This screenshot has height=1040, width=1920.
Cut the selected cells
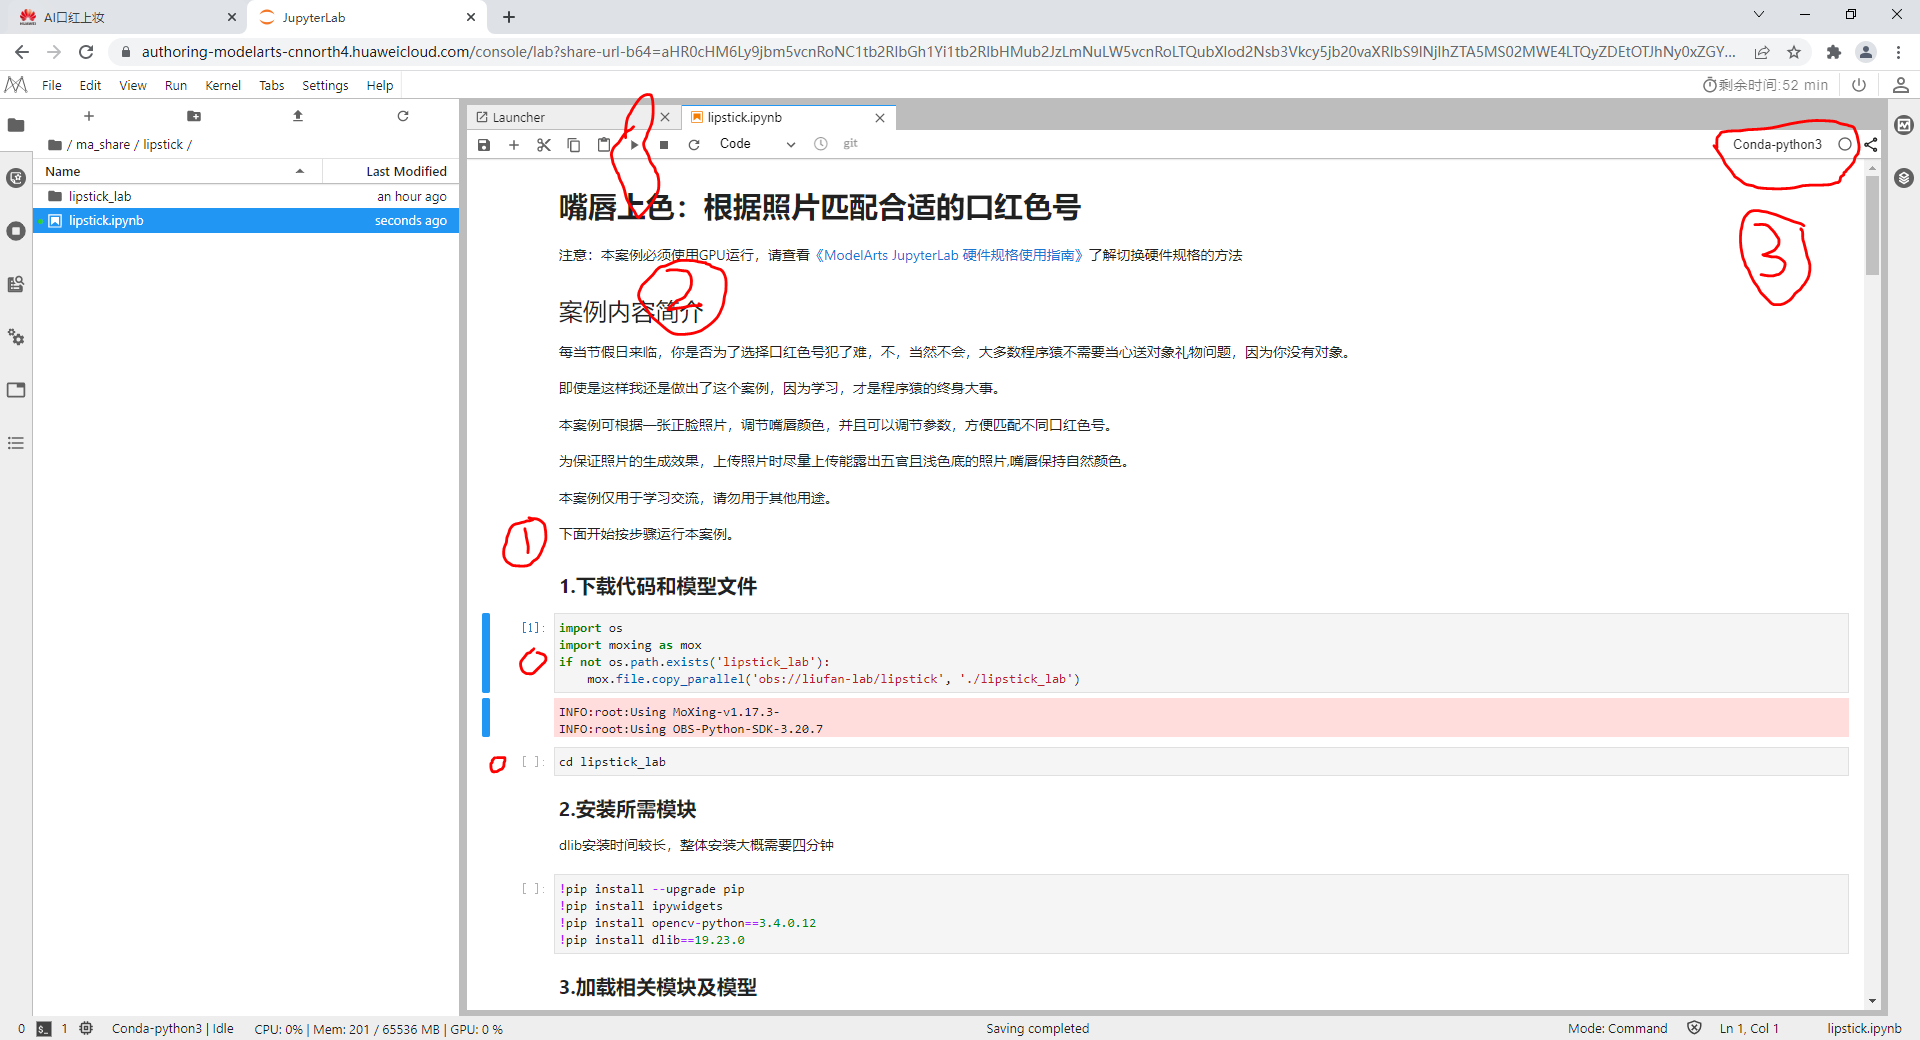click(x=544, y=144)
